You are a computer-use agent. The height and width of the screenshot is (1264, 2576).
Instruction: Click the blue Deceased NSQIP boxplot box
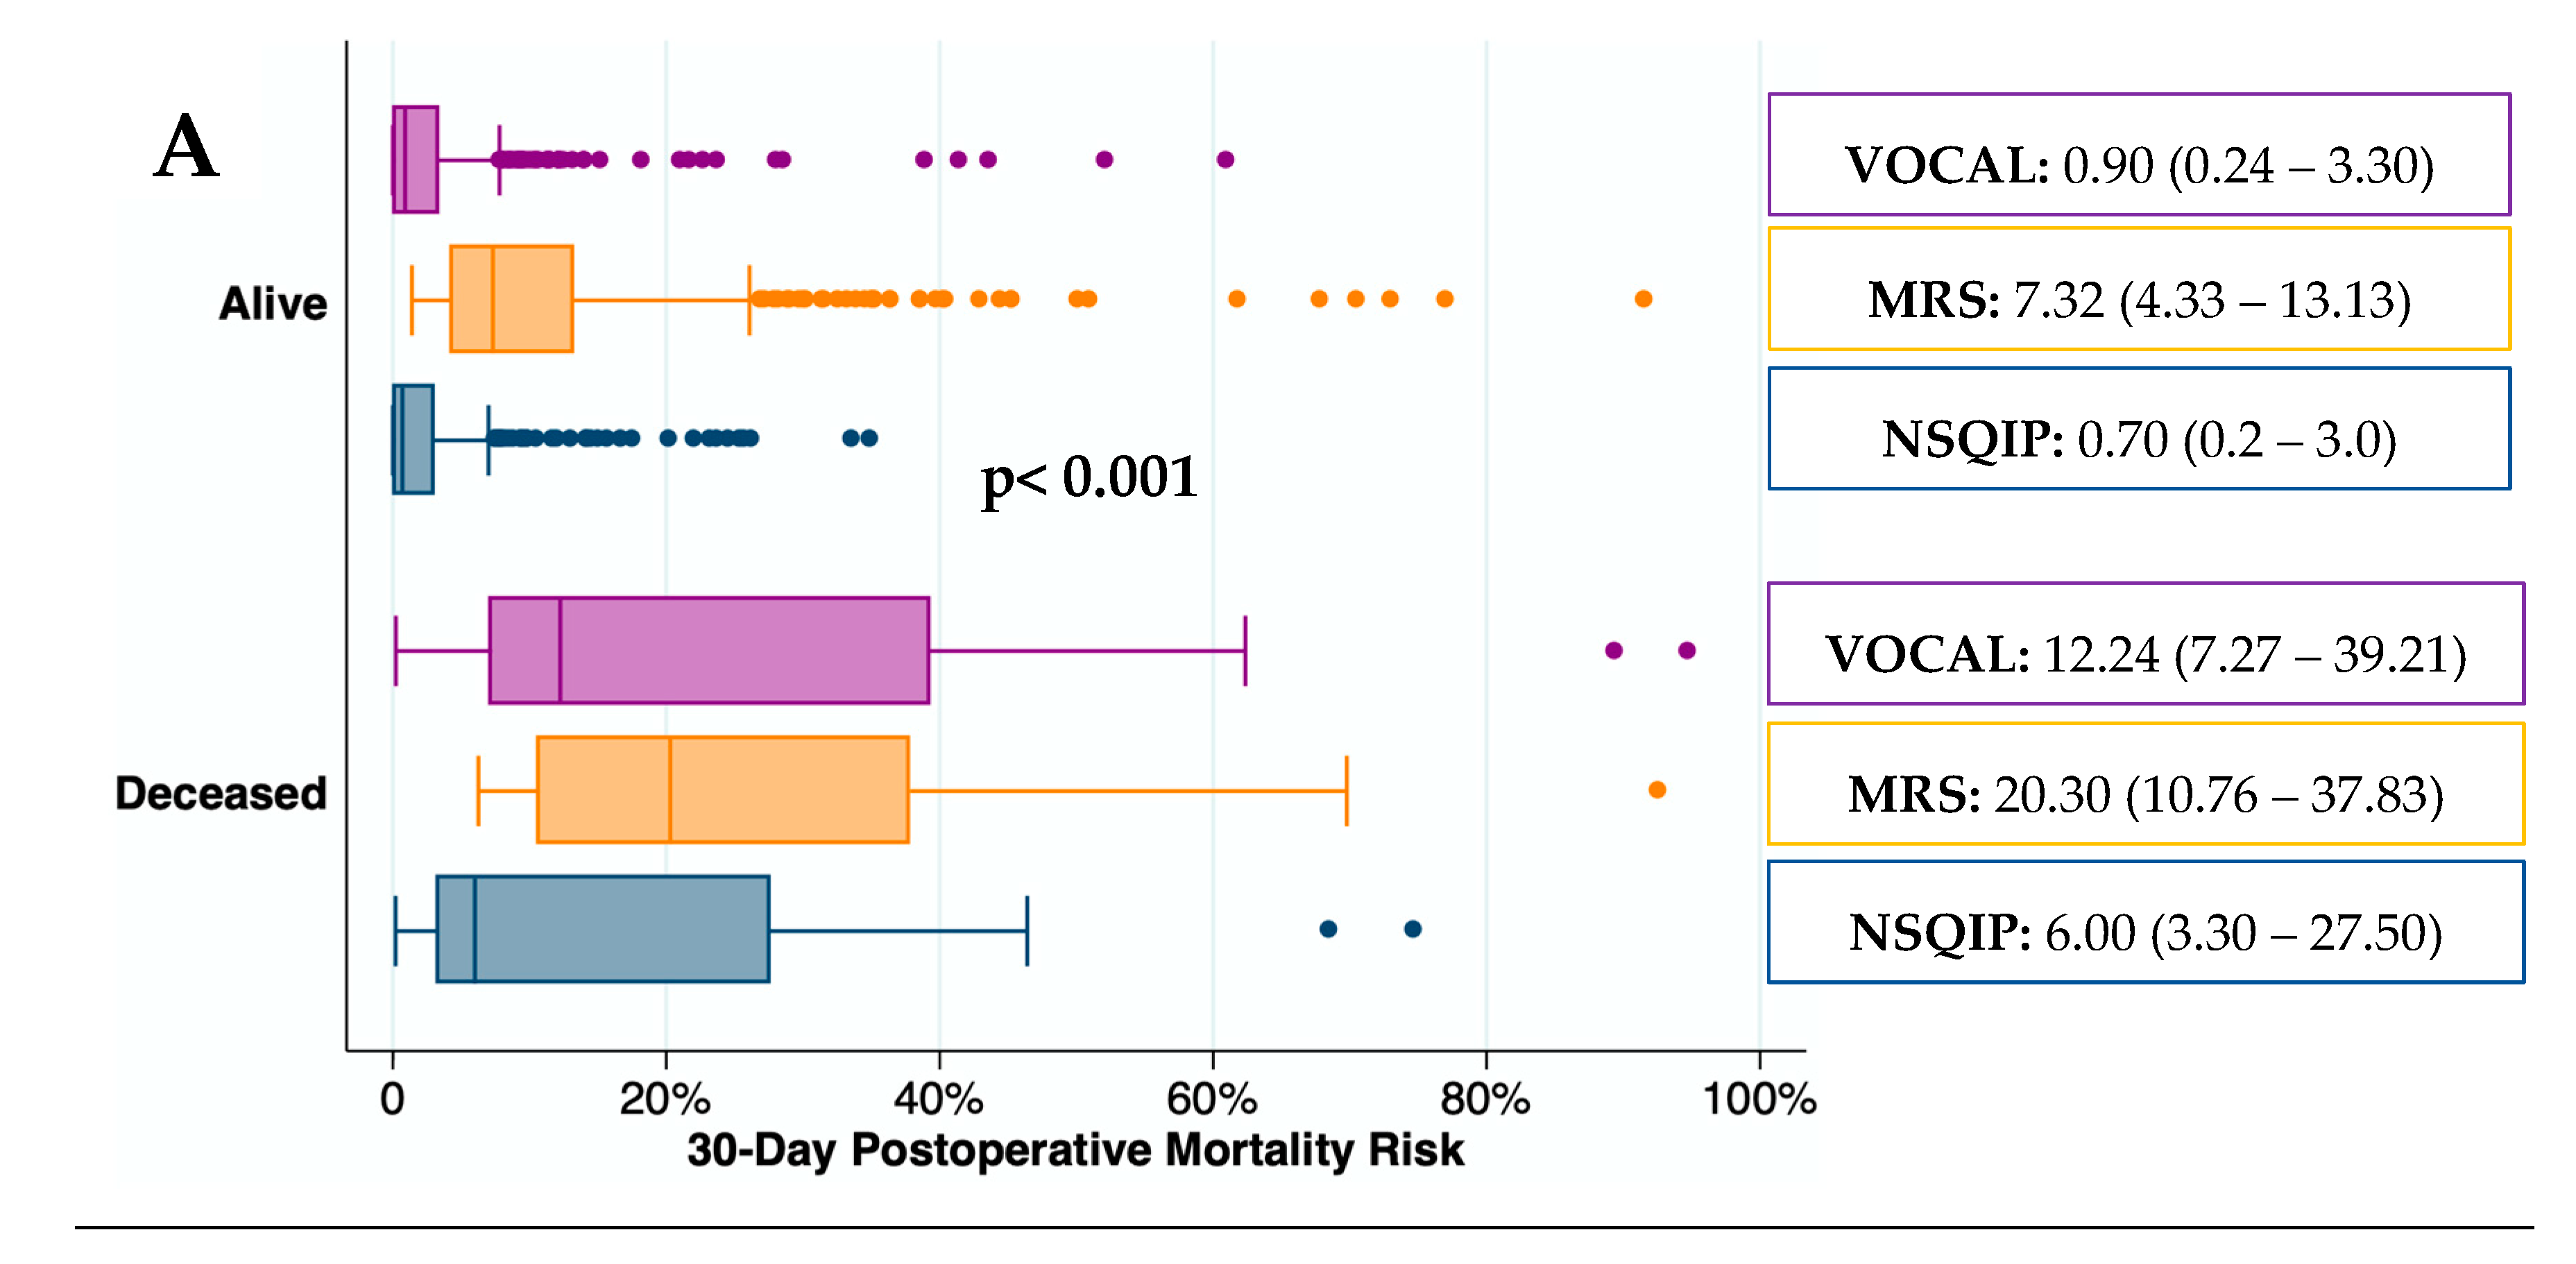pyautogui.click(x=603, y=929)
